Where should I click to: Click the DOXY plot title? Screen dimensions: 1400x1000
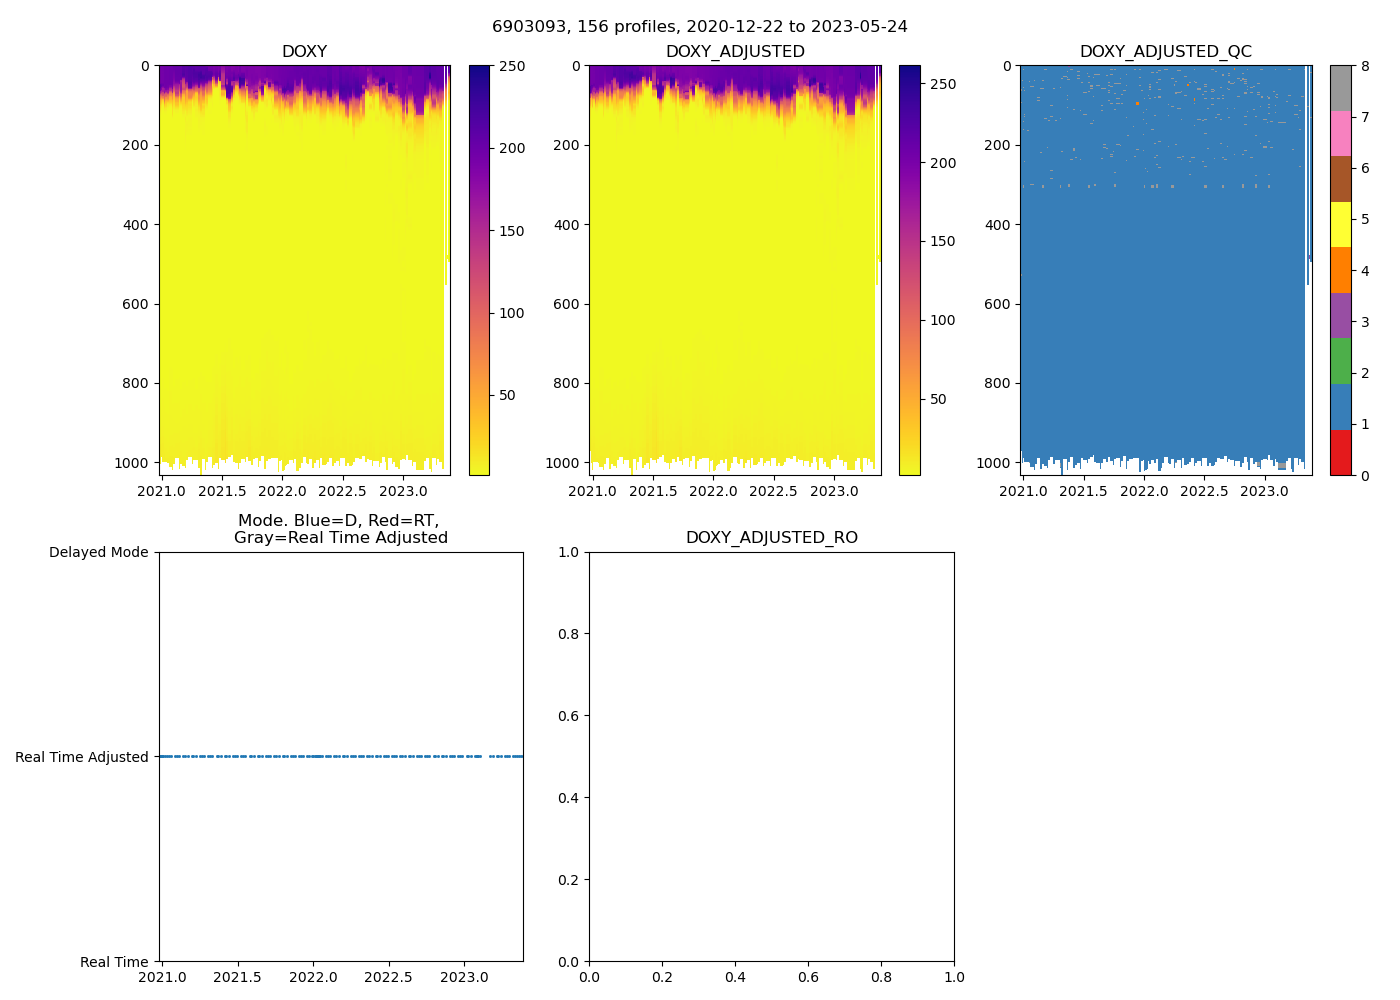304,52
